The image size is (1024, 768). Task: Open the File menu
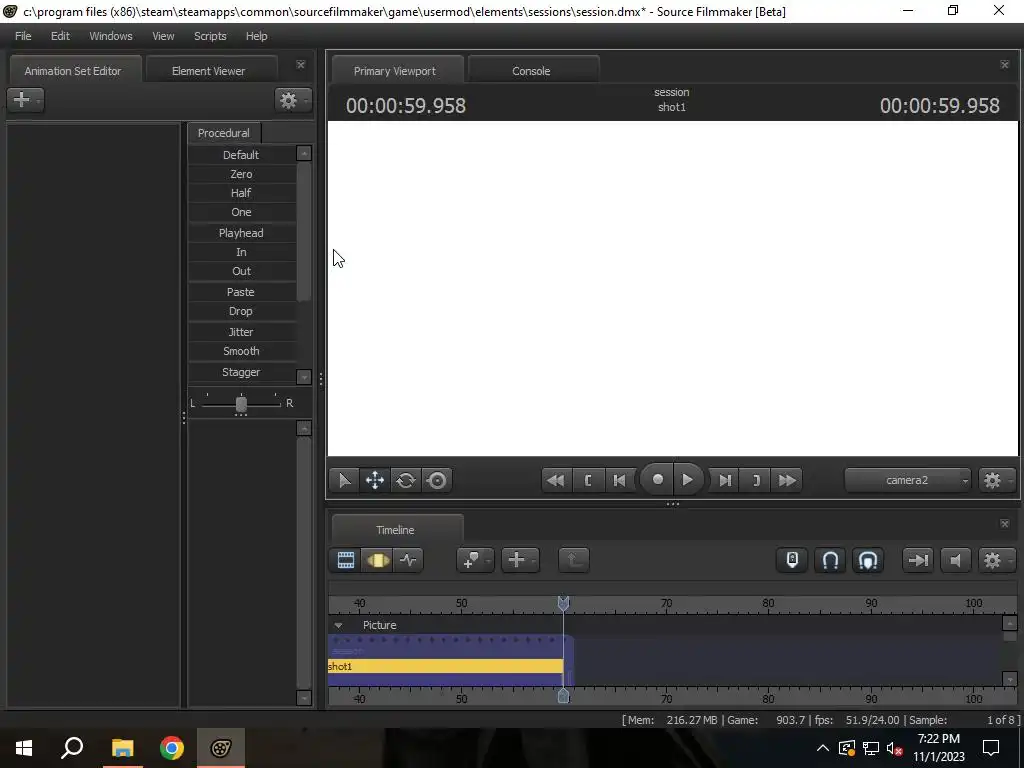pyautogui.click(x=23, y=36)
